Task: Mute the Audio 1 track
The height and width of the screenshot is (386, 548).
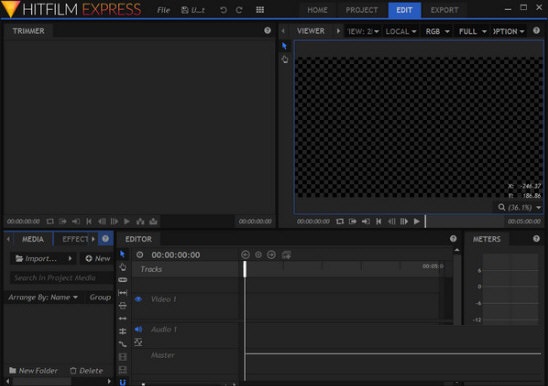Action: pos(138,329)
